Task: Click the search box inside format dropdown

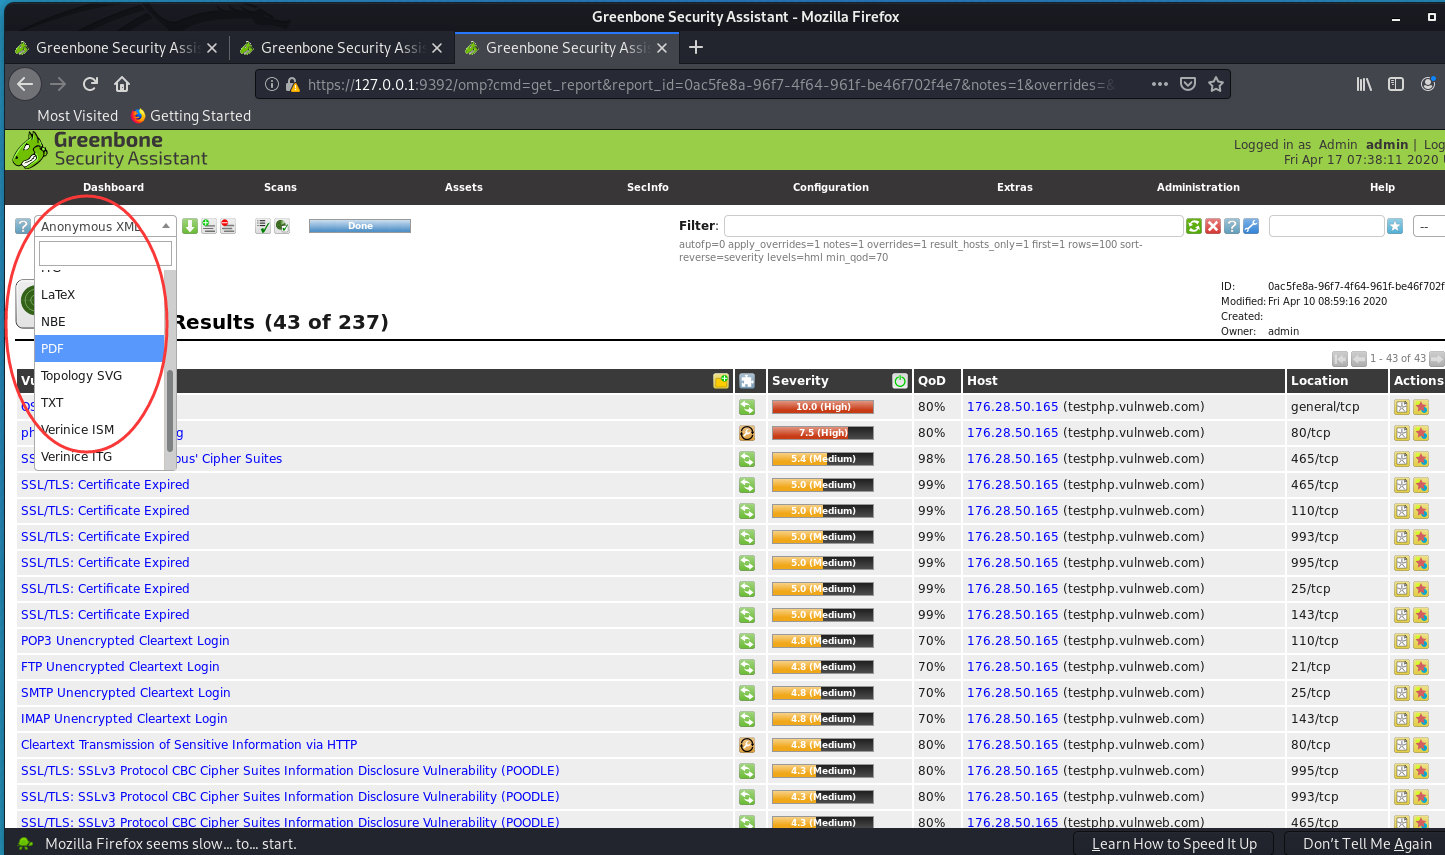Action: click(x=105, y=253)
